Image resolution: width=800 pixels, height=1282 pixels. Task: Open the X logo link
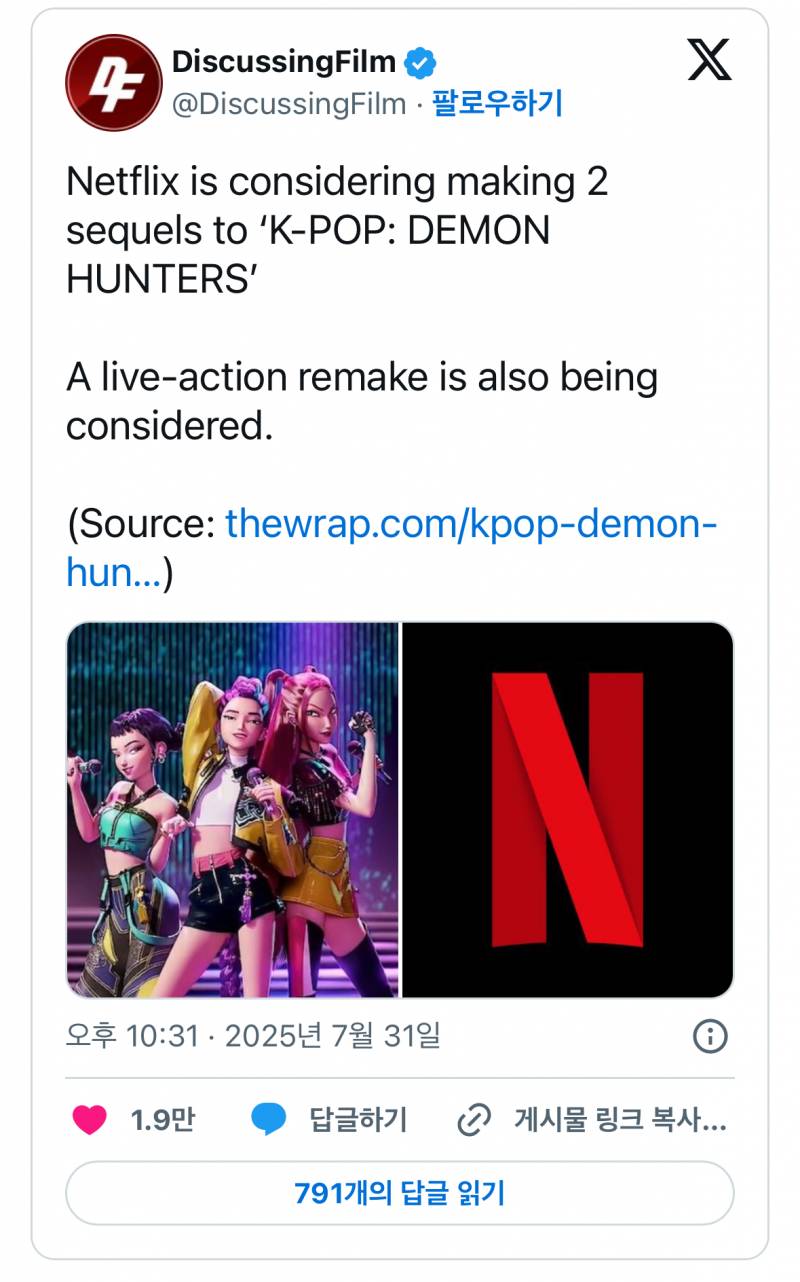click(709, 61)
